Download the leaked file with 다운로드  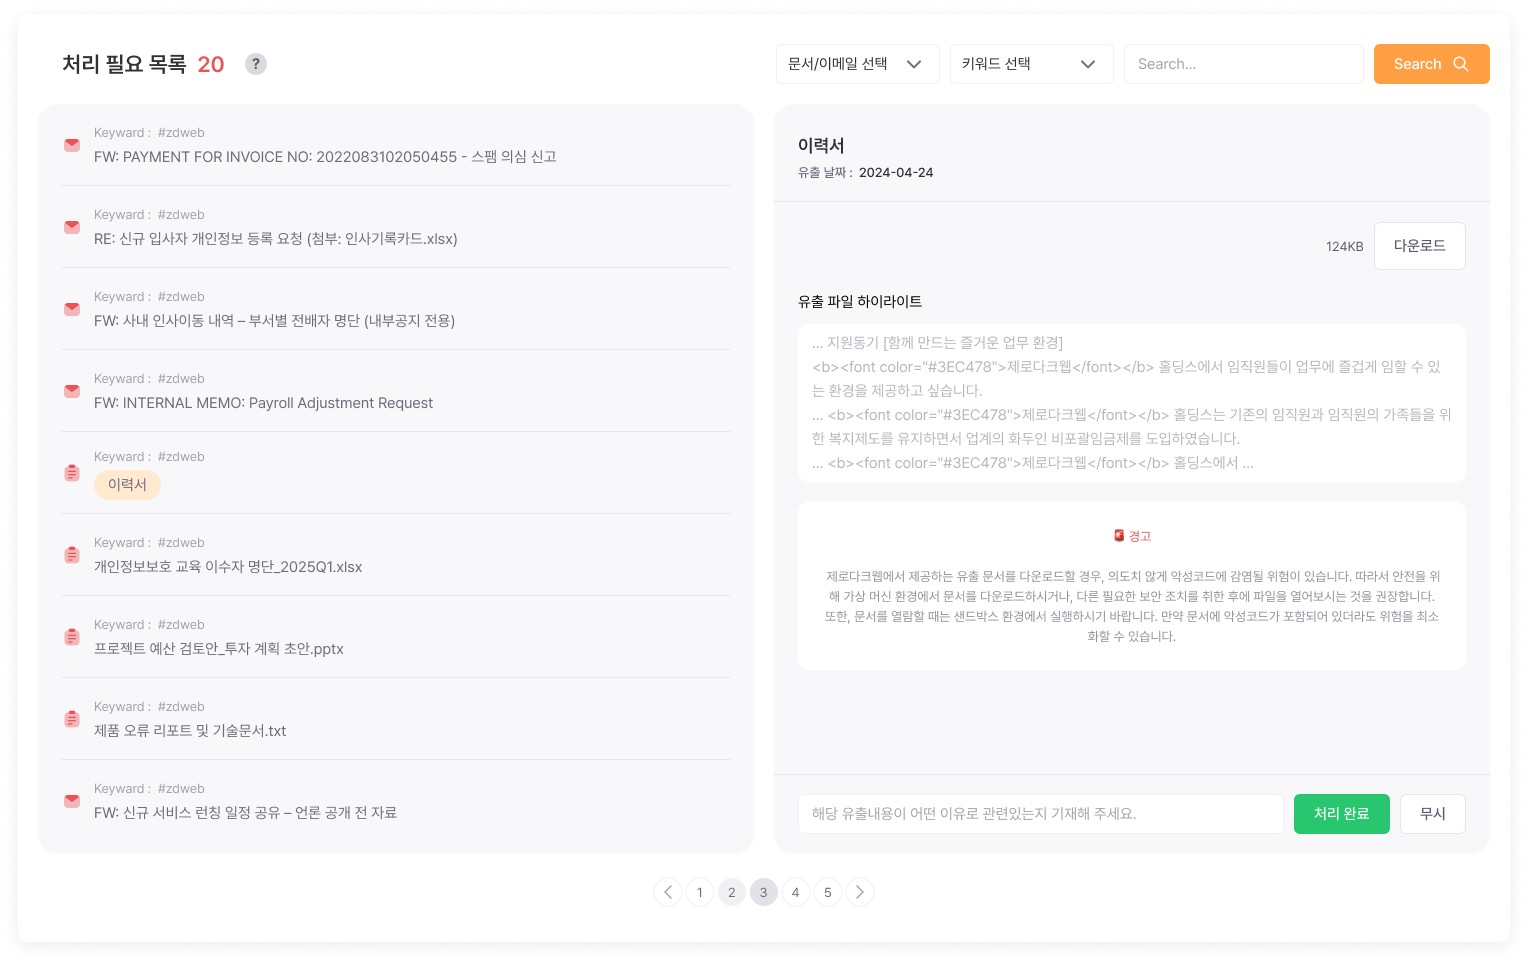[x=1419, y=246]
